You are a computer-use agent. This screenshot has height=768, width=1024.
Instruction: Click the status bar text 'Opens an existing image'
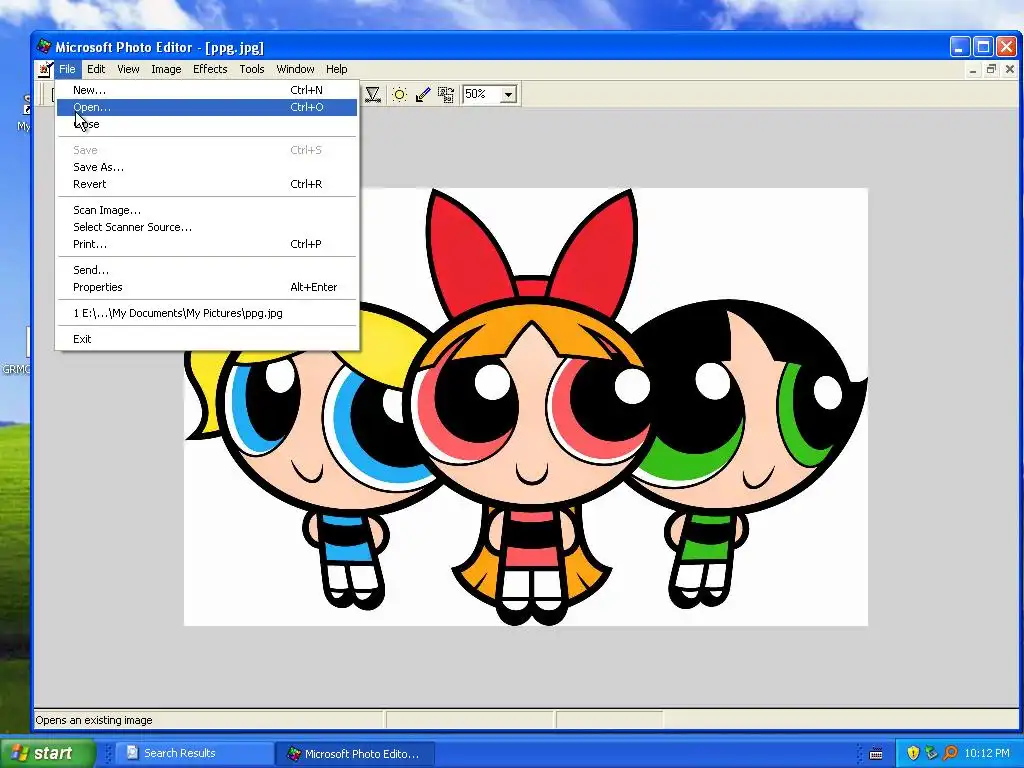[94, 720]
